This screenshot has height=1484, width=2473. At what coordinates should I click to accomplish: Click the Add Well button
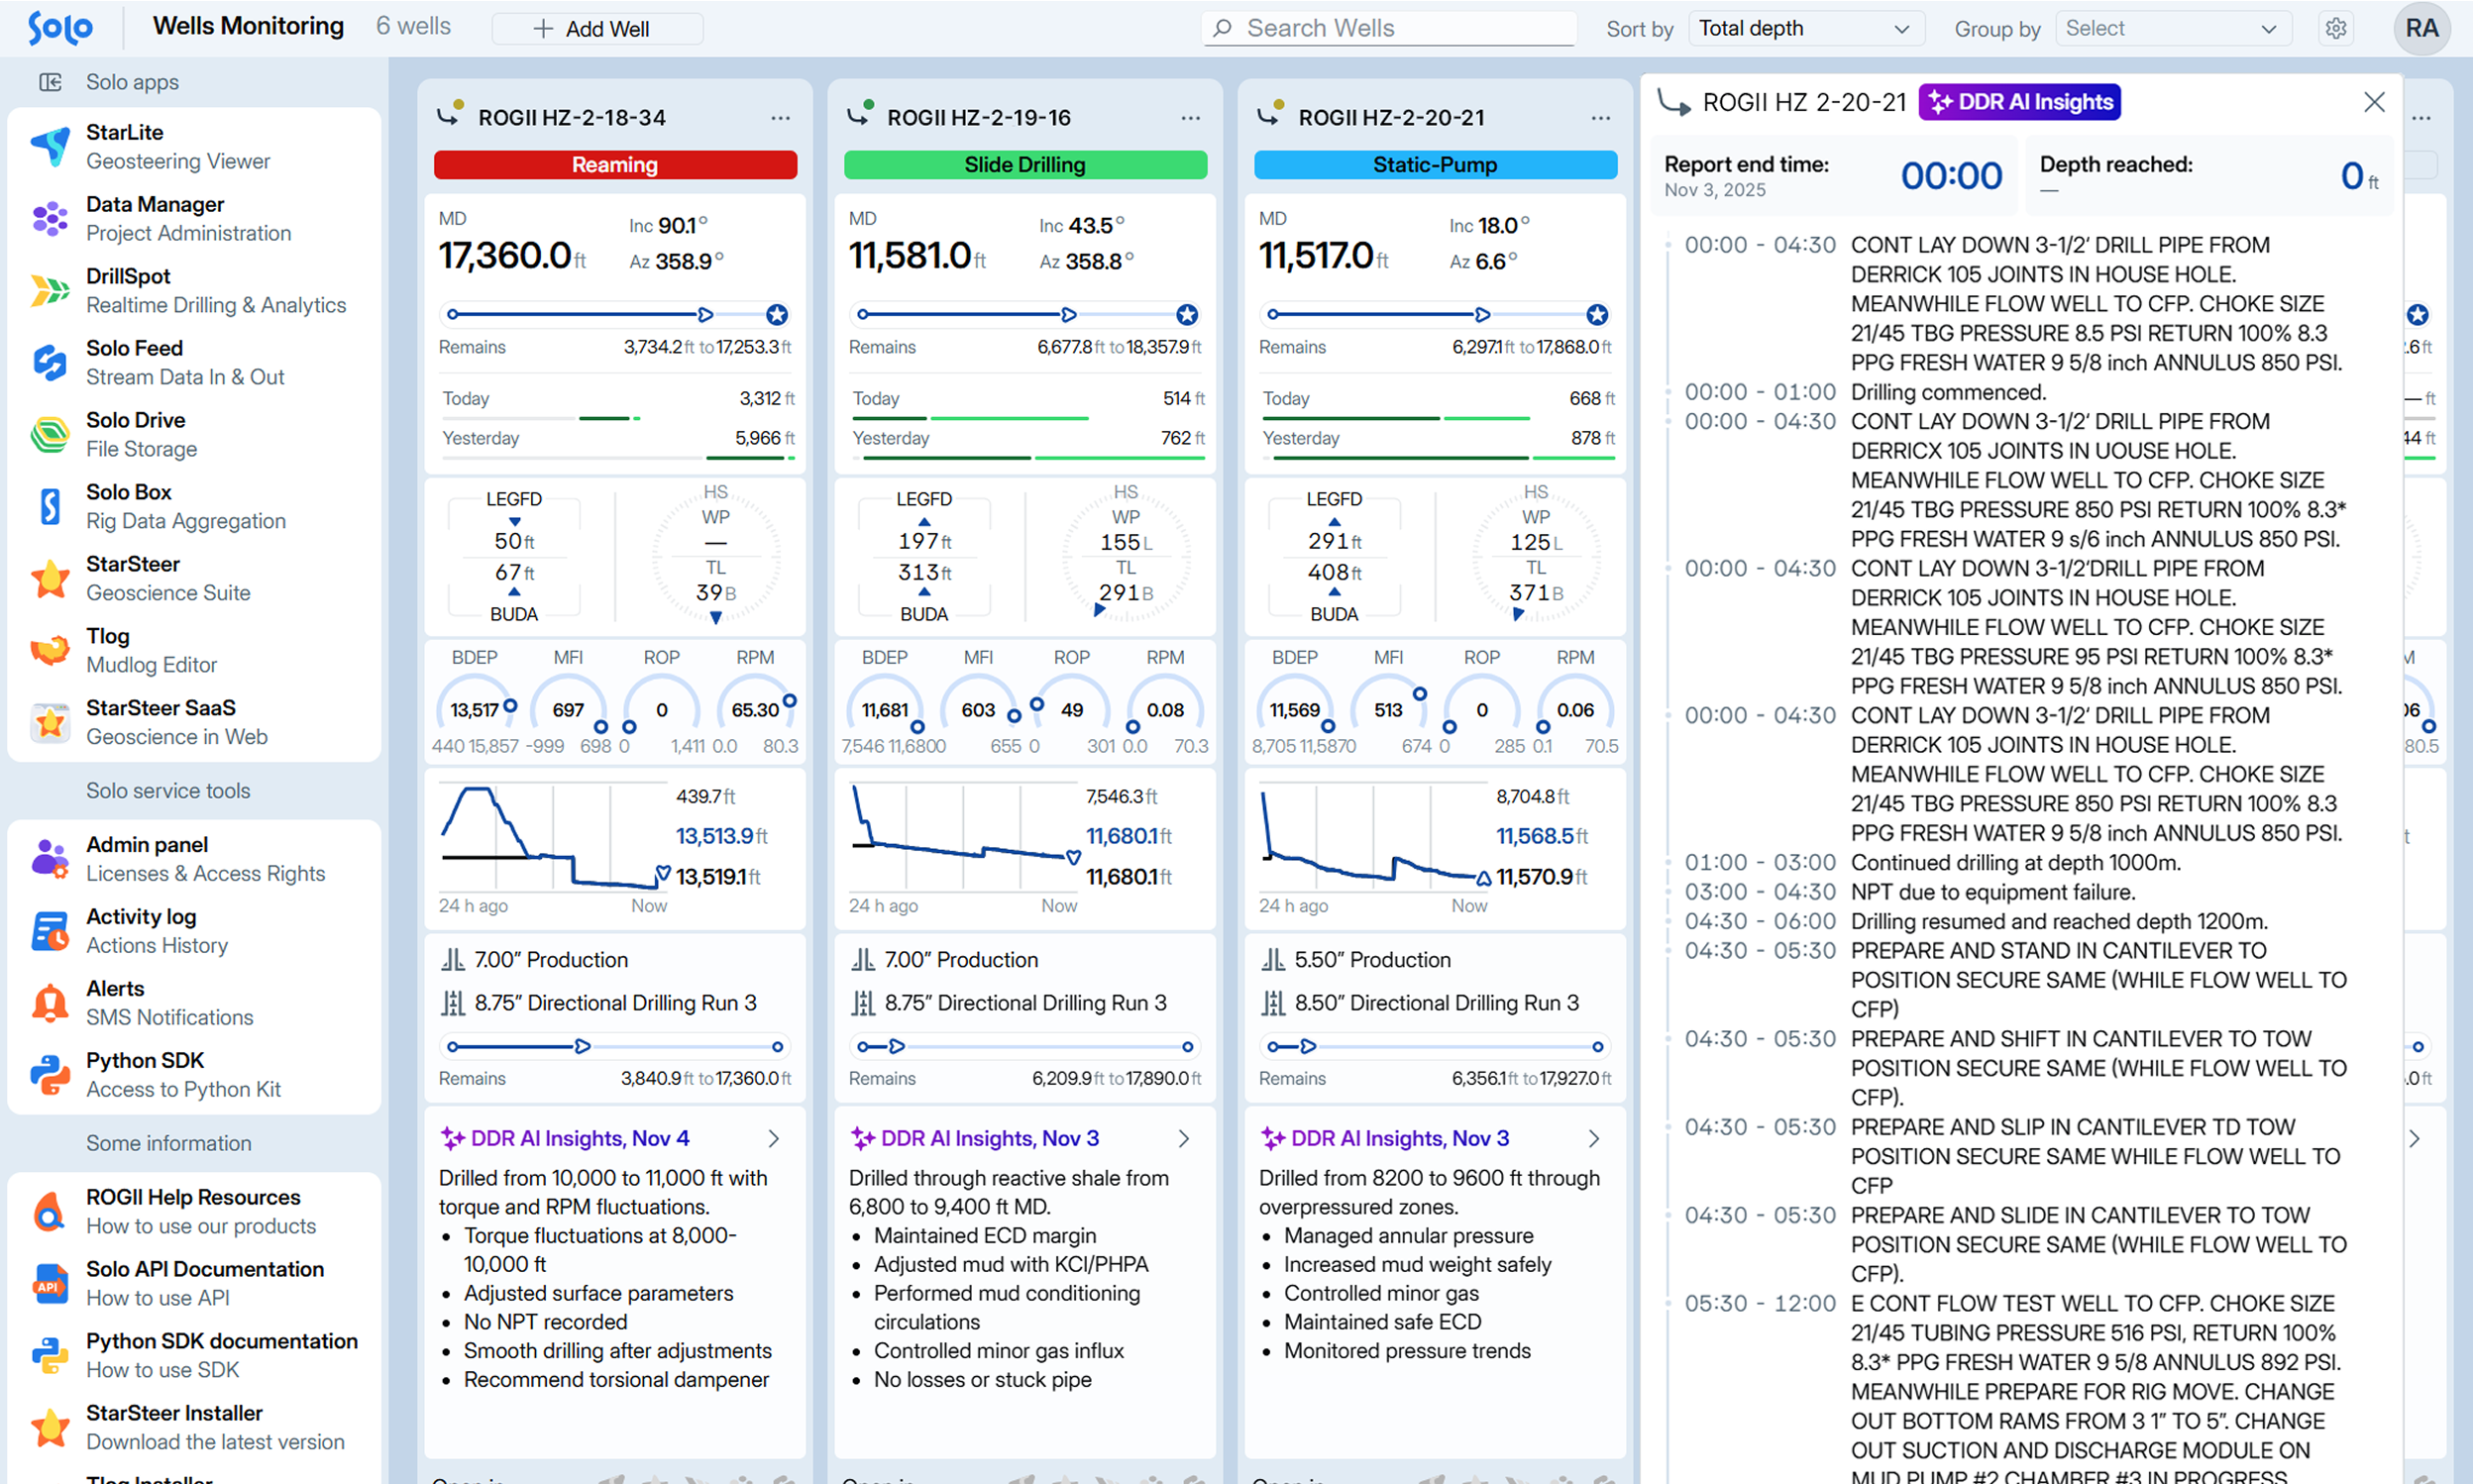[596, 28]
